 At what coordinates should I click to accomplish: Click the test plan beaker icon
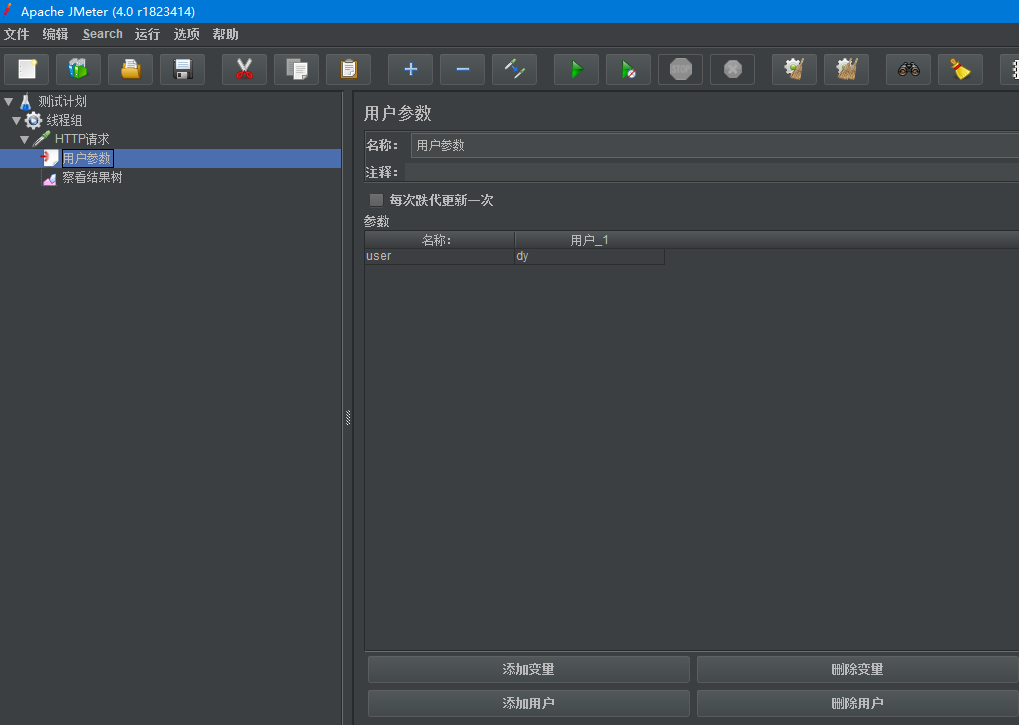coord(25,101)
